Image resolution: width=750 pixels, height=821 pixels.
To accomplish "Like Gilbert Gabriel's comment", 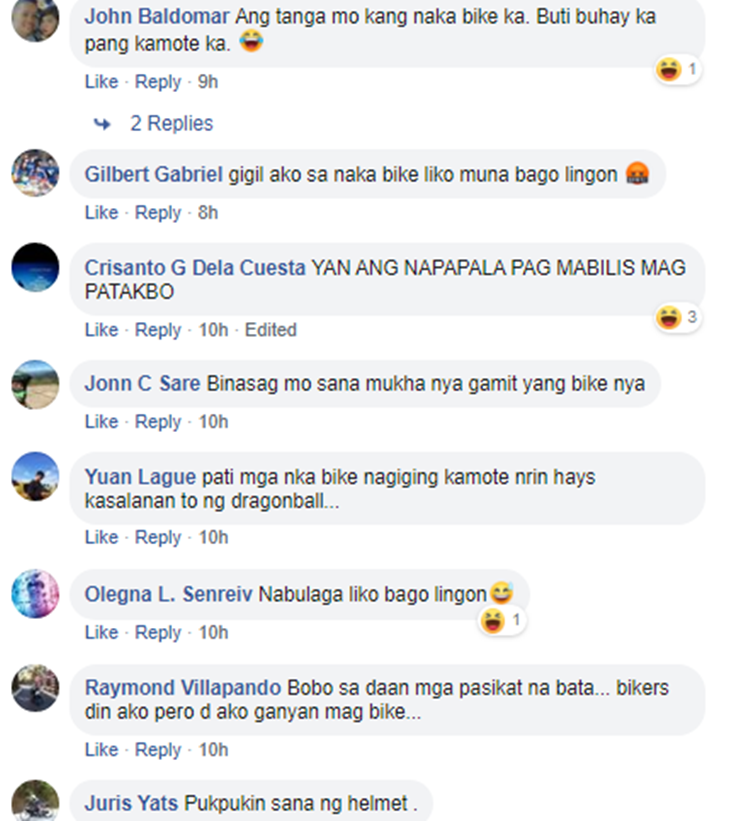I will click(102, 213).
